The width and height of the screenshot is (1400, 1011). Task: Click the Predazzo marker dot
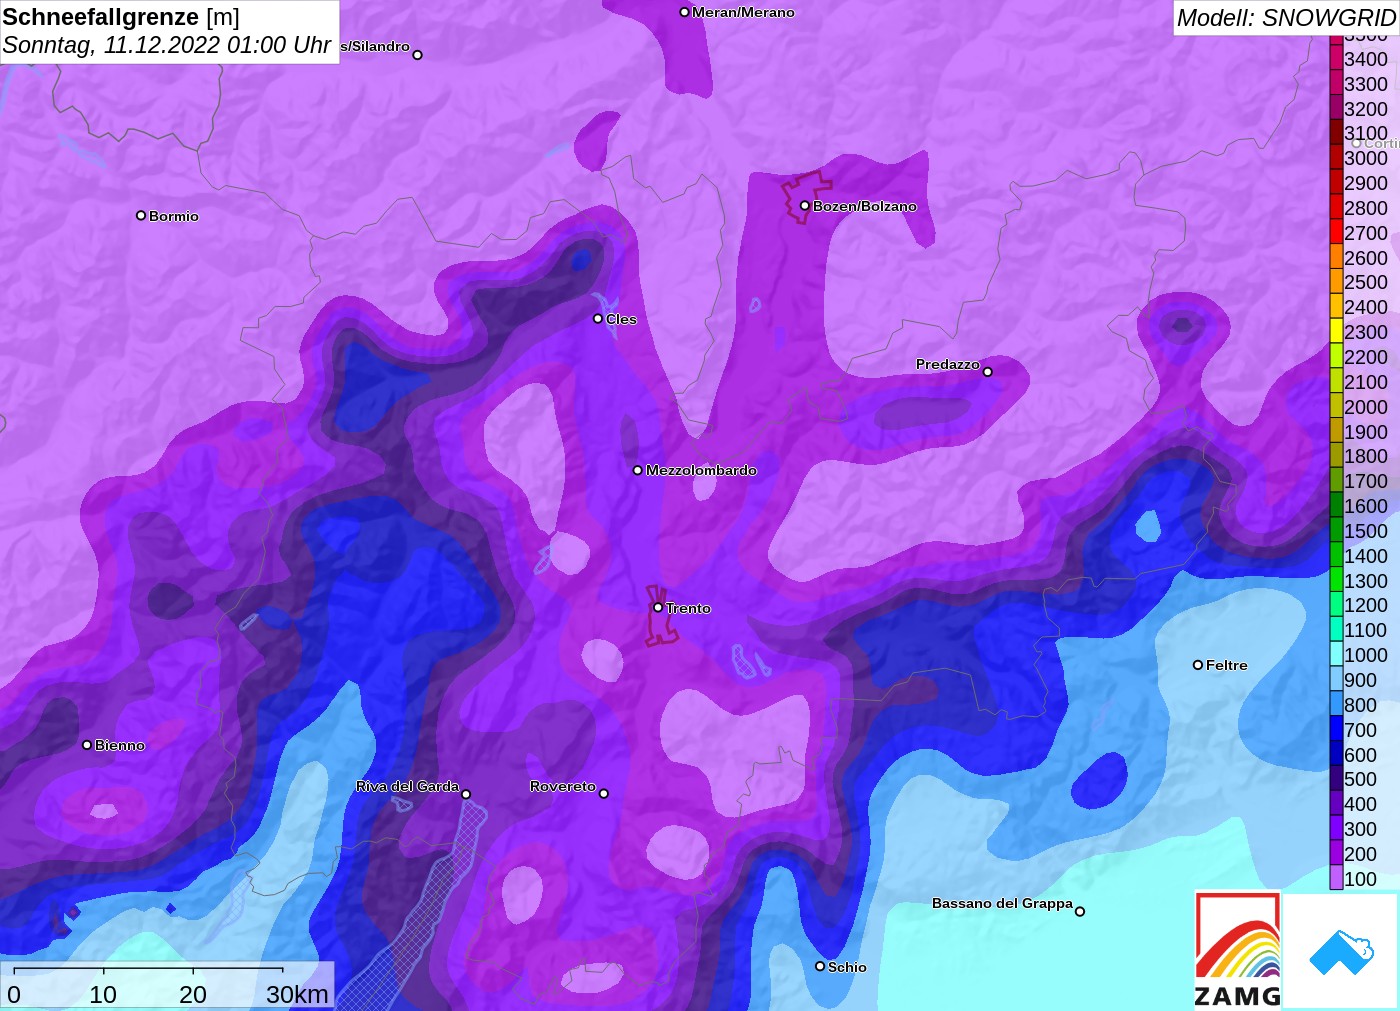(987, 372)
